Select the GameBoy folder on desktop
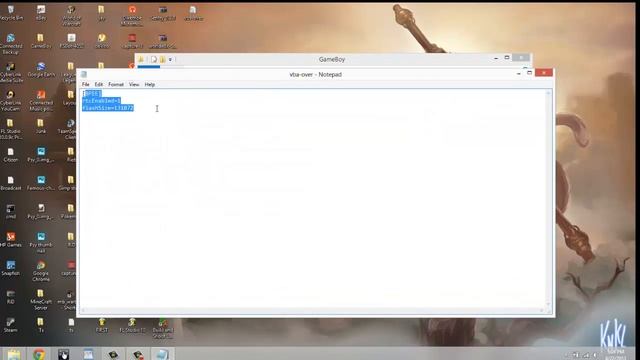 (40, 41)
